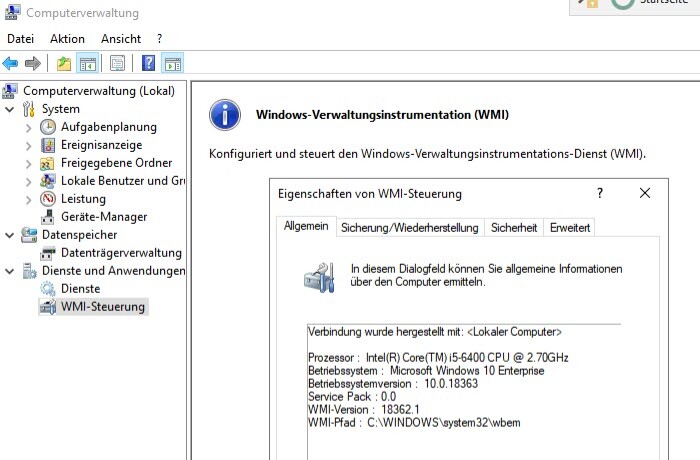Click the Aufgabenplanung clock icon
This screenshot has height=460, width=700.
pos(48,127)
